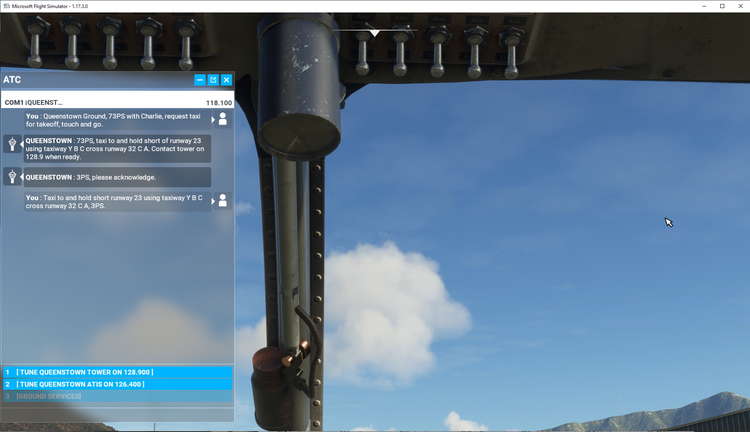Screen dimensions: 750x432
Task: Pop out the ATC panel to a separate window
Action: pos(213,80)
